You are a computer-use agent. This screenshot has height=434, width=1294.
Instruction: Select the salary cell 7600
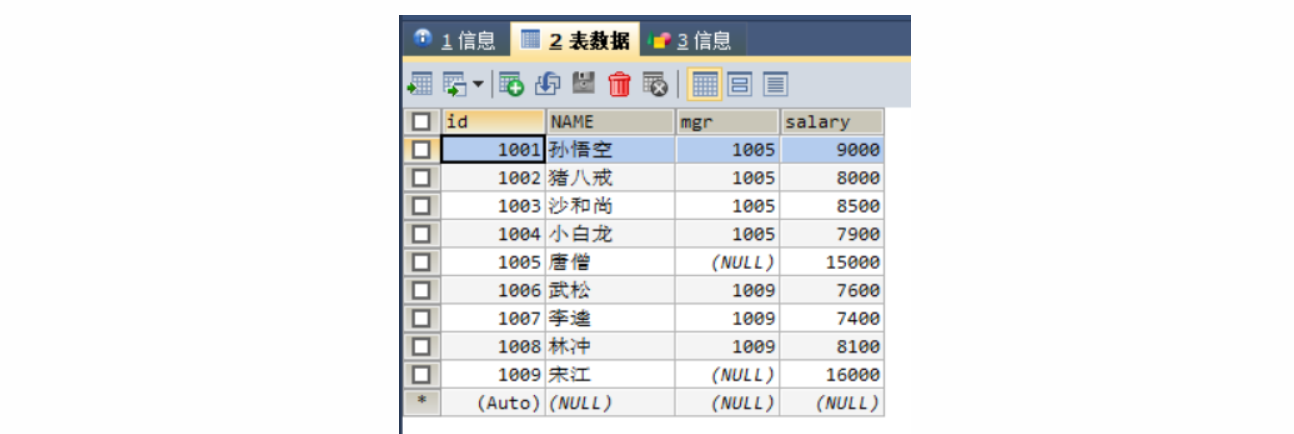click(x=832, y=290)
